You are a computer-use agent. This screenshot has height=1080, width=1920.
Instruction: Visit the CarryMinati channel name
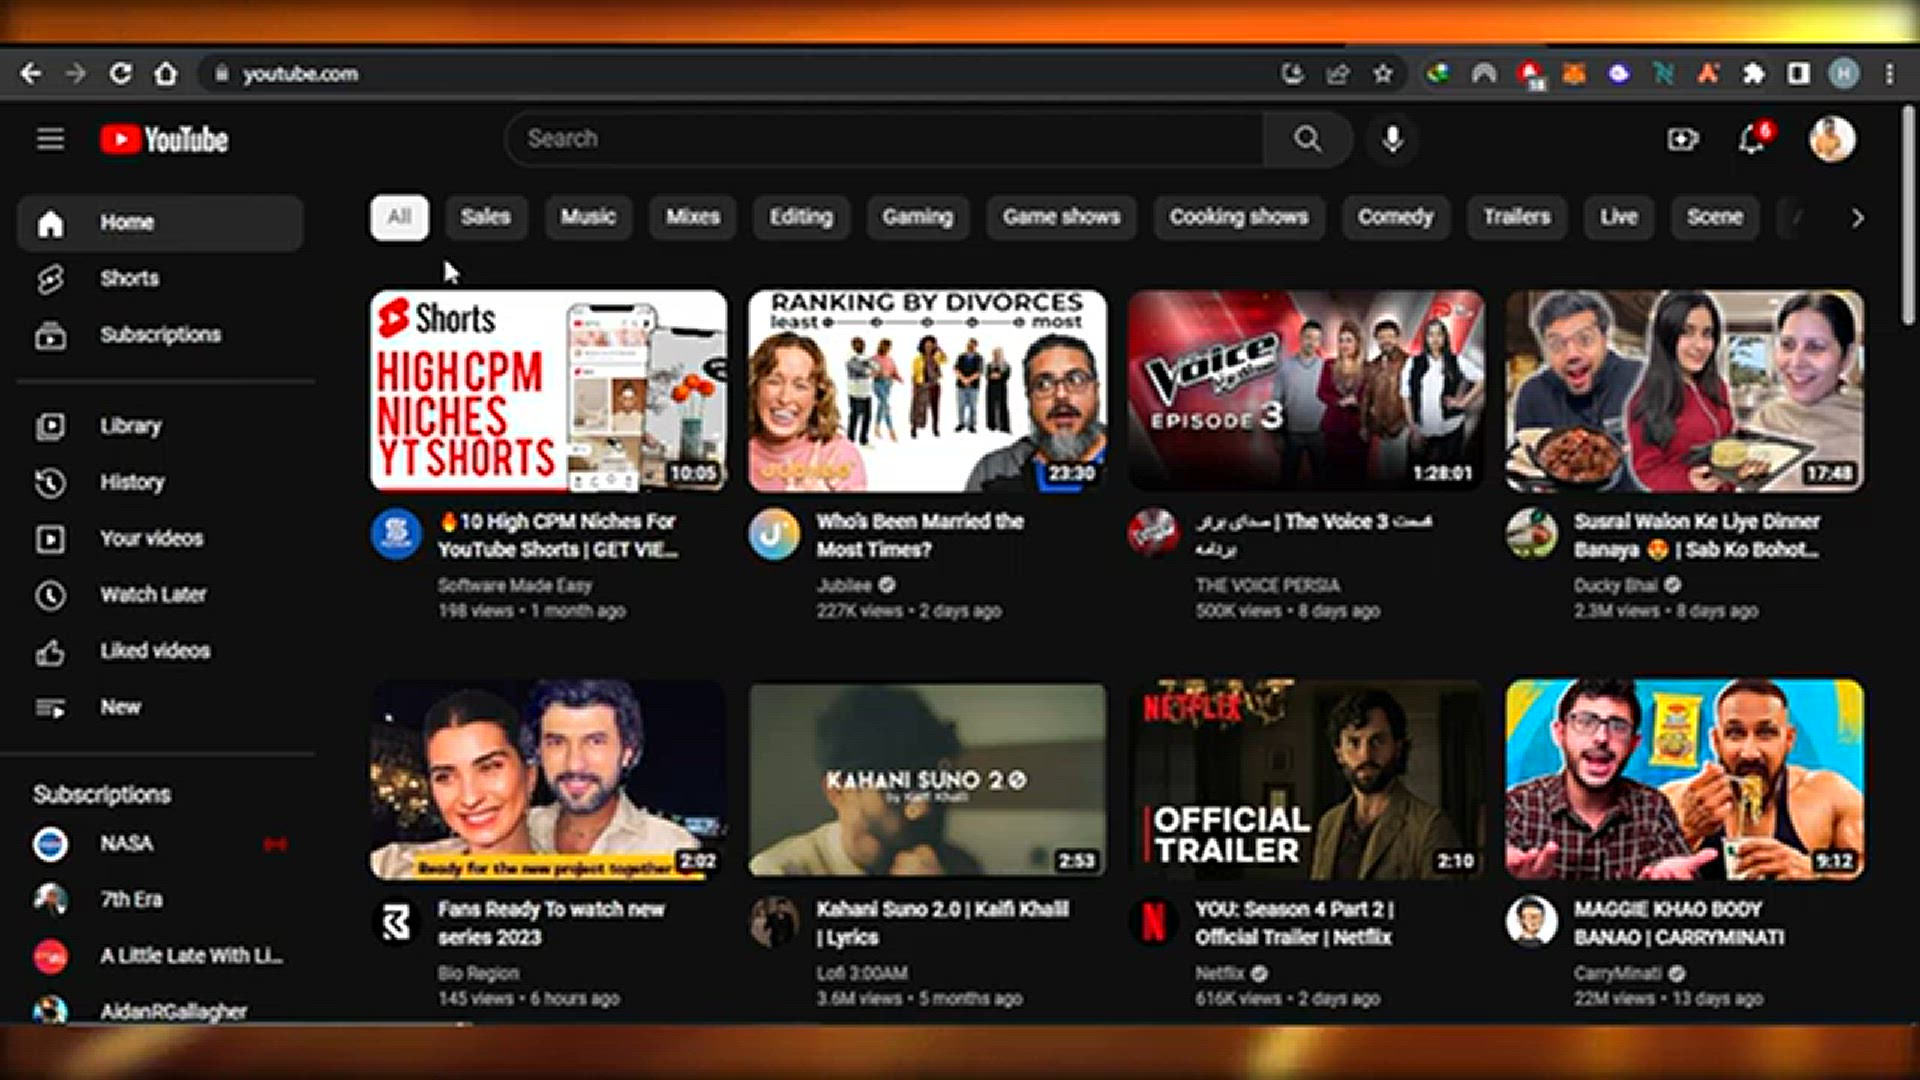1617,973
